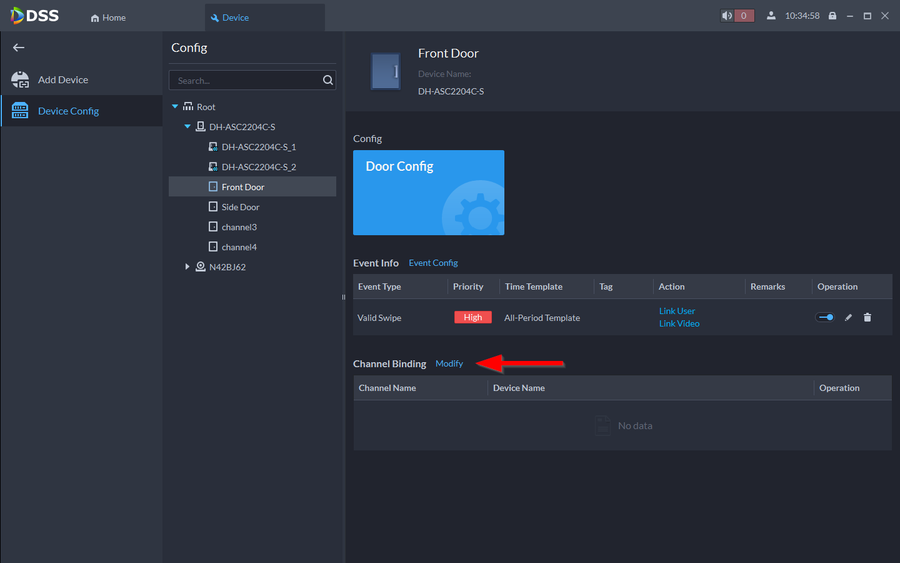This screenshot has height=563, width=900.
Task: Click the speaker alarm sound icon
Action: (x=727, y=15)
